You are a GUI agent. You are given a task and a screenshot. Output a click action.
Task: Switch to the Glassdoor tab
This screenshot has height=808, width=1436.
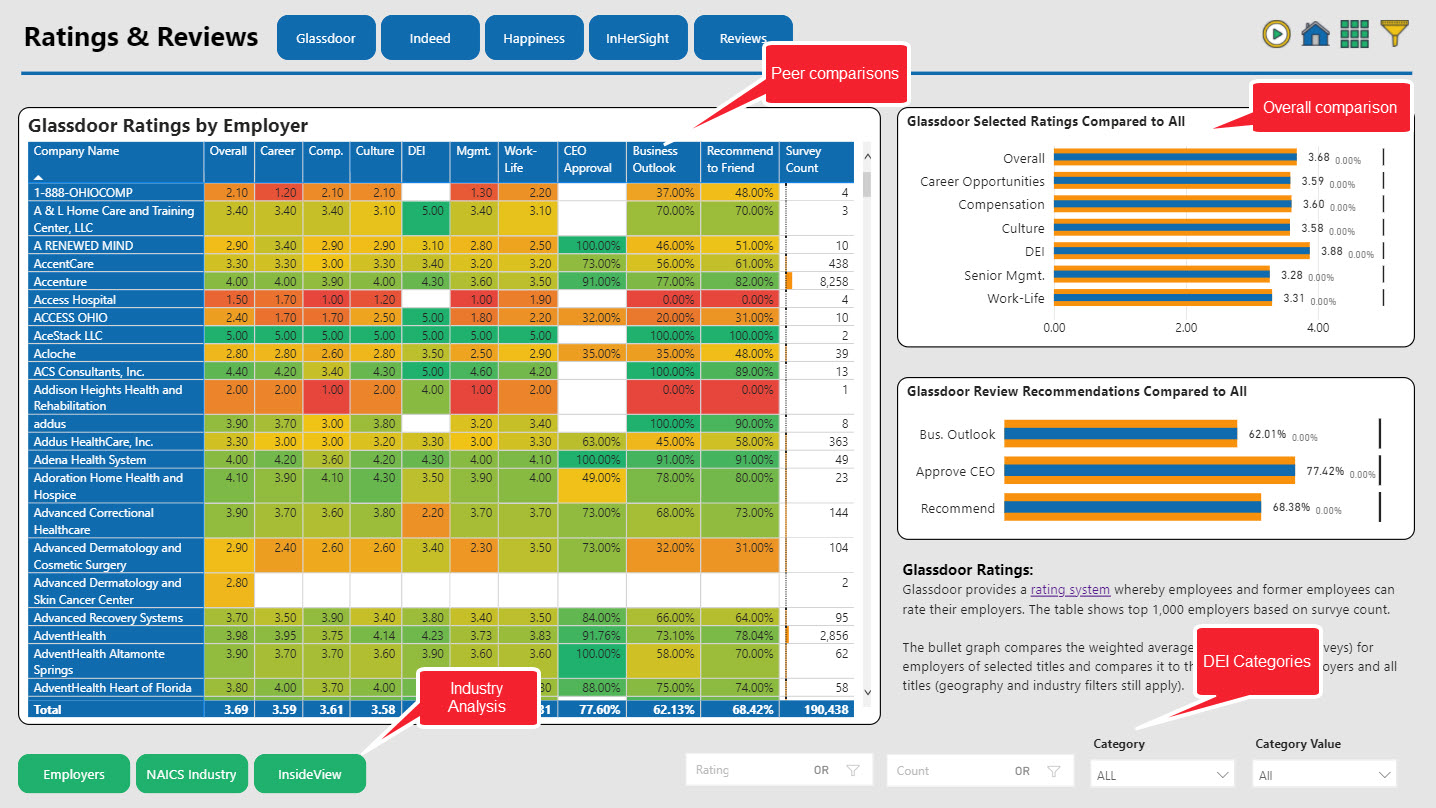tap(326, 37)
